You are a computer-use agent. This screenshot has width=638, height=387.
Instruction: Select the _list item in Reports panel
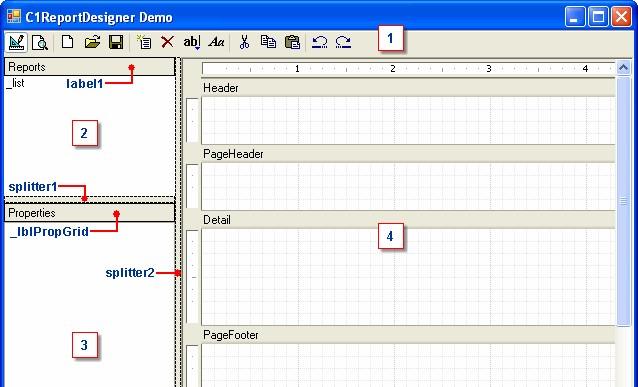(x=16, y=83)
